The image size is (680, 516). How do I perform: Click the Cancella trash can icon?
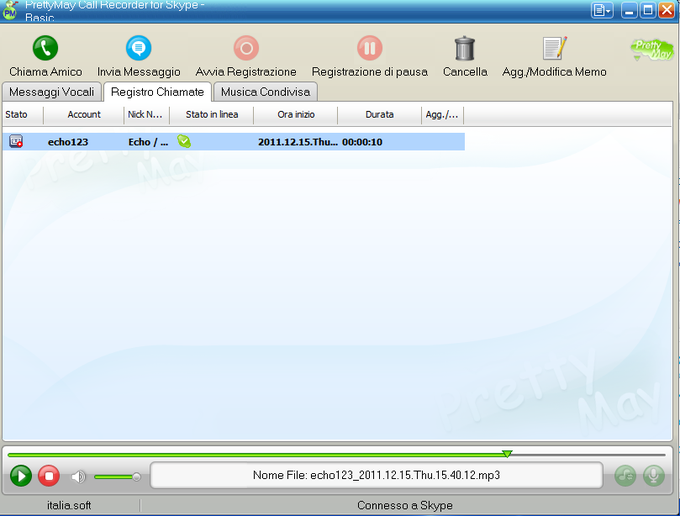click(x=465, y=48)
